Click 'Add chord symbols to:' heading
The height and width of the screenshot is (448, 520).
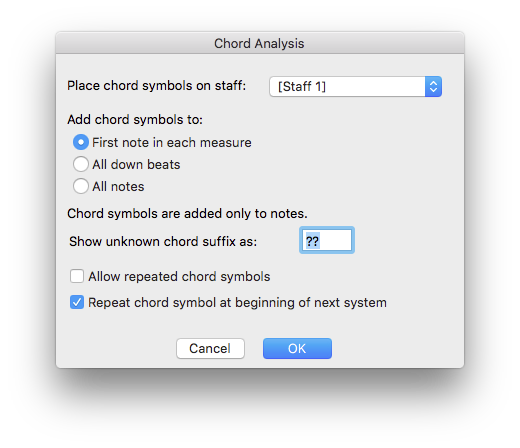[135, 119]
